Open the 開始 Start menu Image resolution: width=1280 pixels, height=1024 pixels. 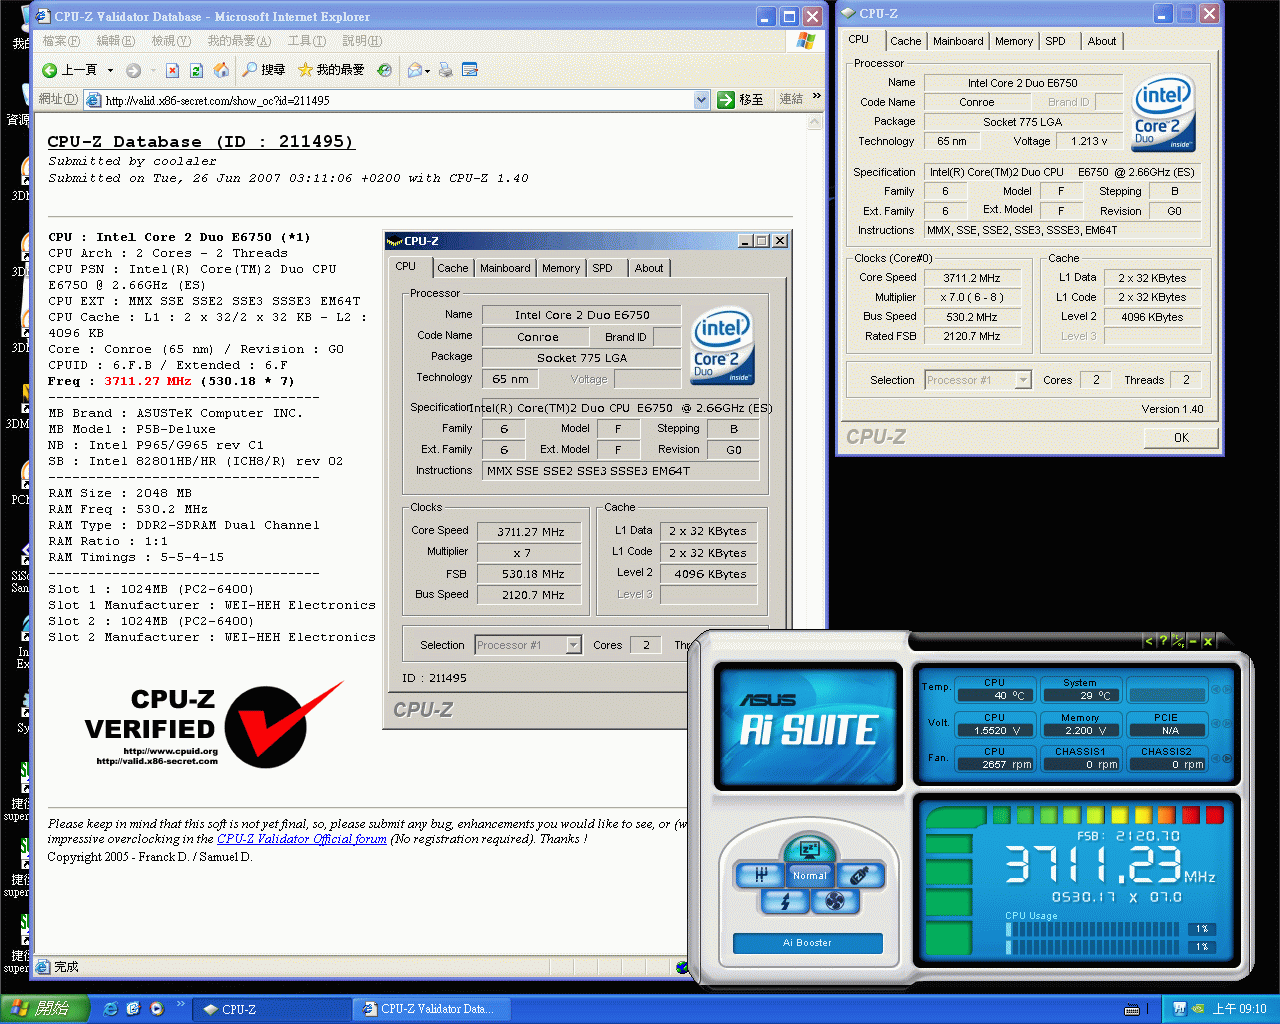(44, 1009)
